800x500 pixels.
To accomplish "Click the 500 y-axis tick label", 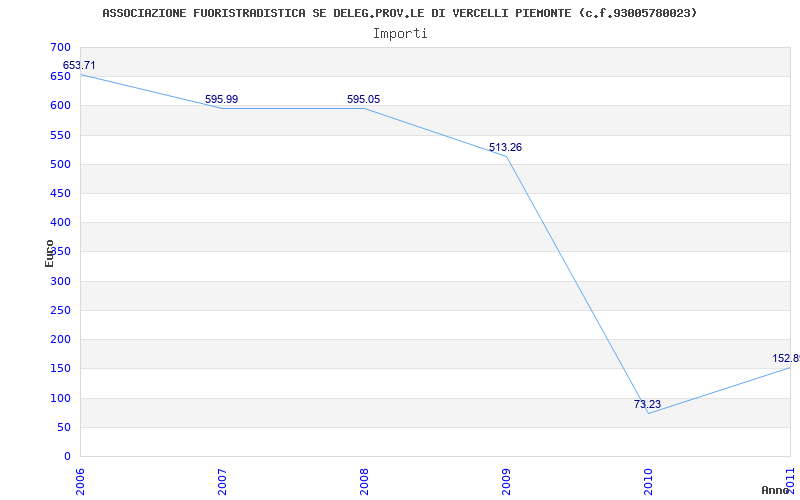I will tap(60, 164).
